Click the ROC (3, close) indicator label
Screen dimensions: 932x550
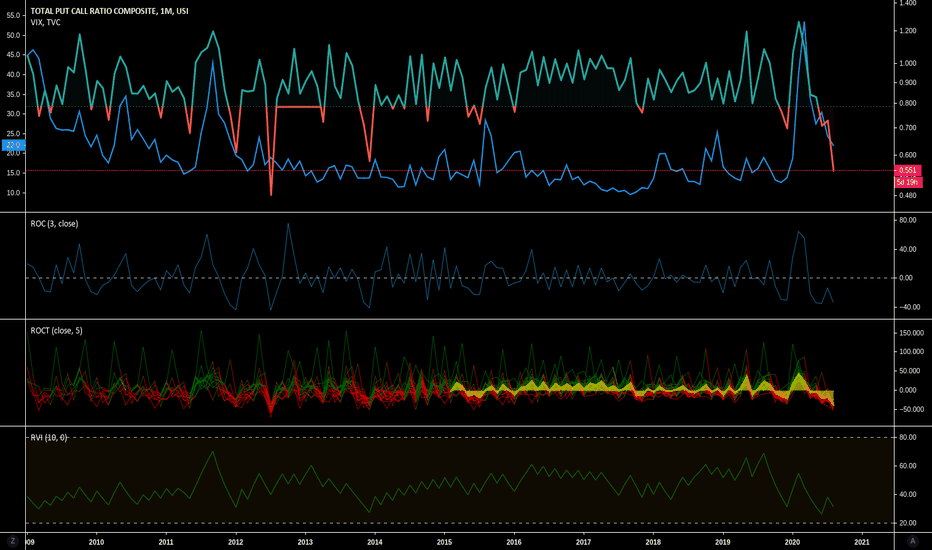pyautogui.click(x=54, y=224)
